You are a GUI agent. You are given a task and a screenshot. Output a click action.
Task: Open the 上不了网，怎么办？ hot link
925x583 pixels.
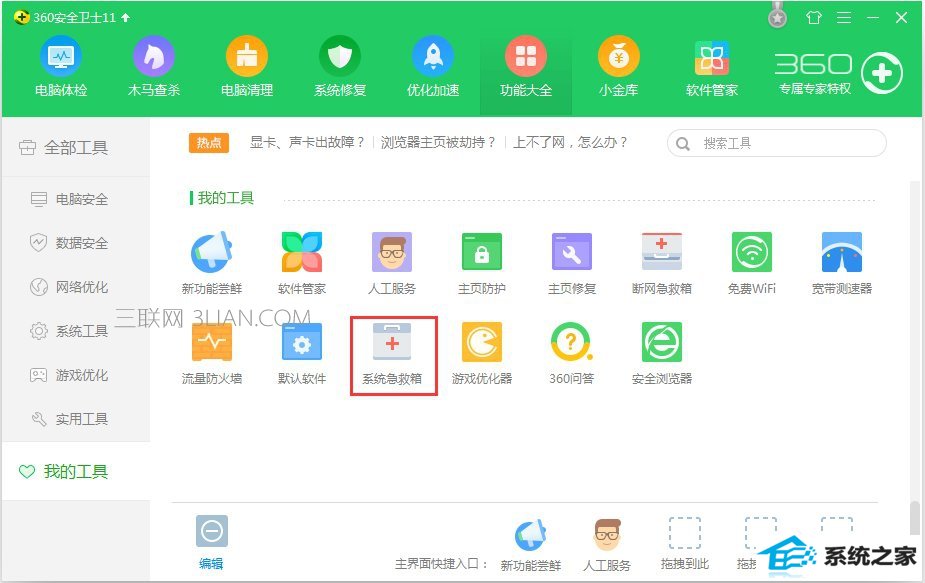(570, 142)
